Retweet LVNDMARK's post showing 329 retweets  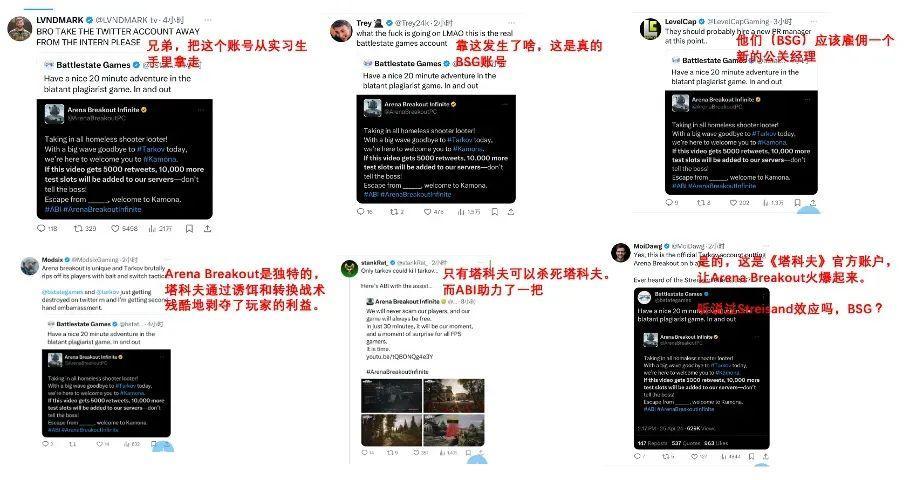click(x=78, y=229)
